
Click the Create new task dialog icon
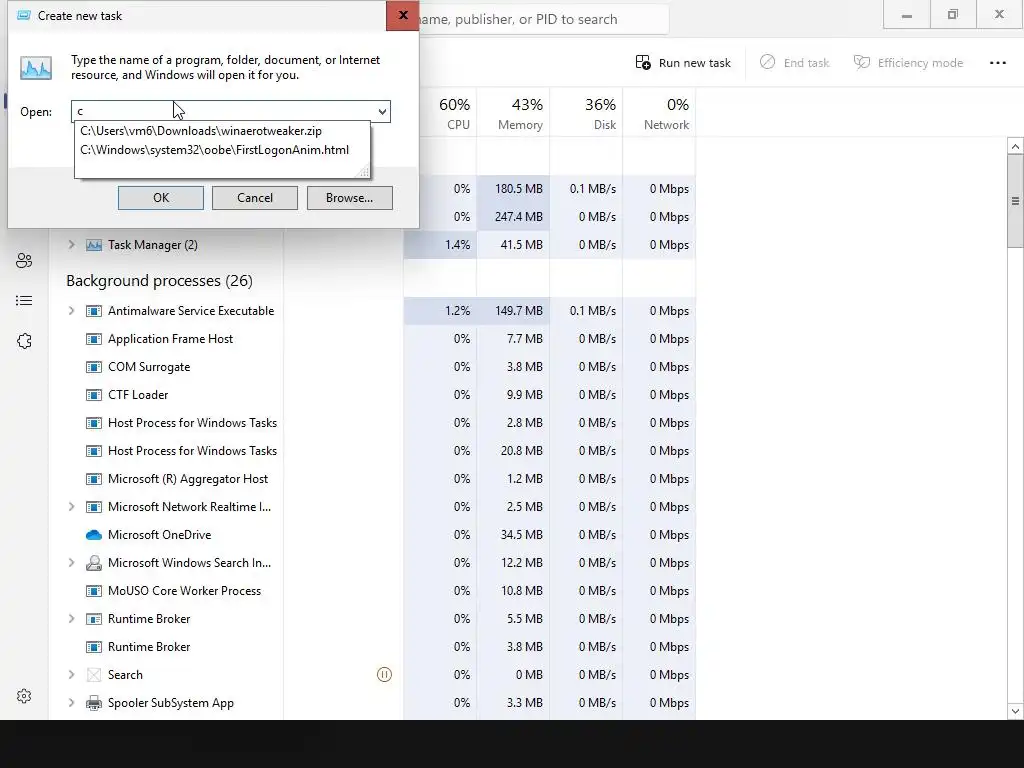pyautogui.click(x=24, y=16)
